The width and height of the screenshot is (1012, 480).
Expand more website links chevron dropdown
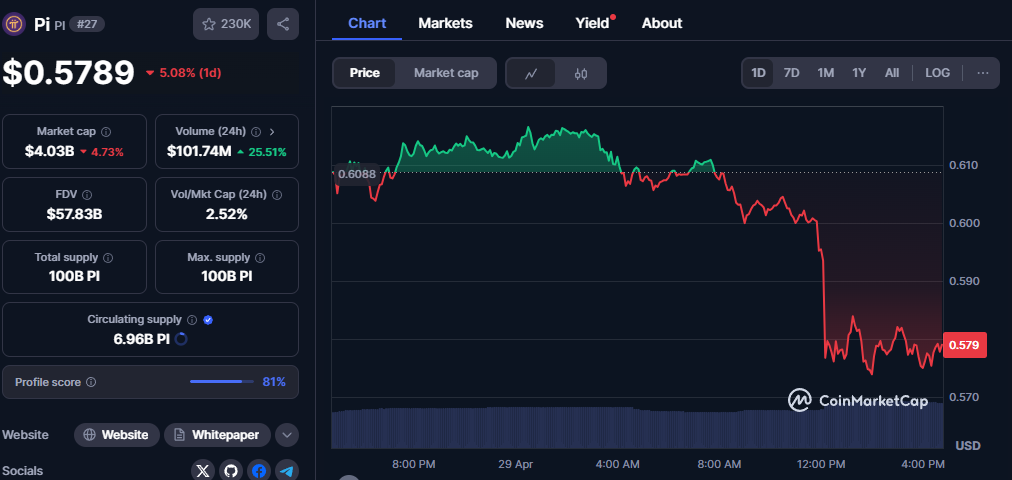point(287,435)
